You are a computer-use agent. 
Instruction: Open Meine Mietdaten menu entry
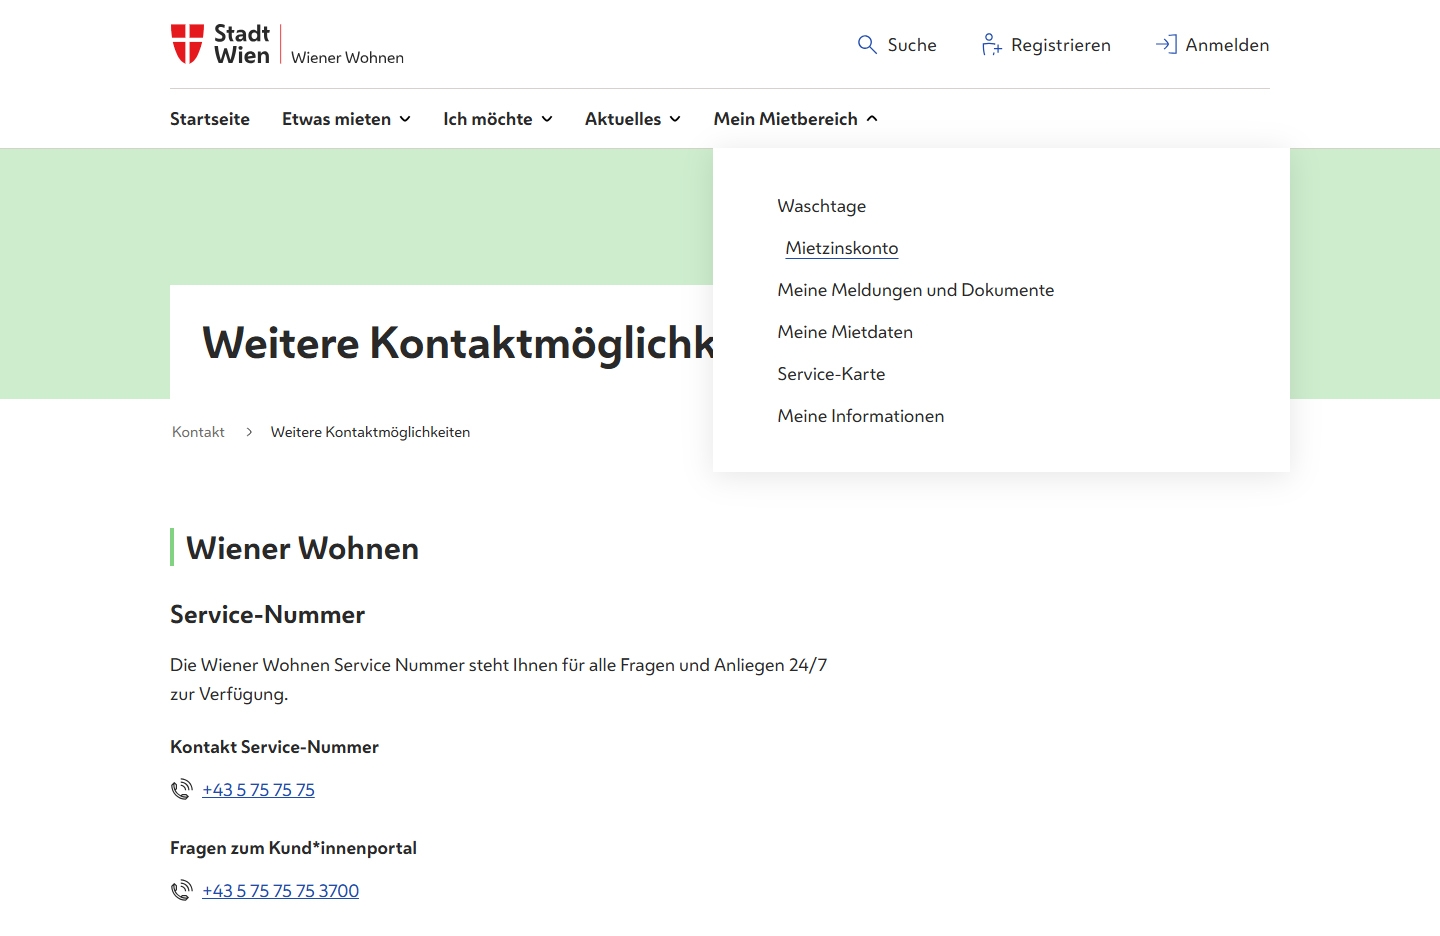tap(845, 332)
